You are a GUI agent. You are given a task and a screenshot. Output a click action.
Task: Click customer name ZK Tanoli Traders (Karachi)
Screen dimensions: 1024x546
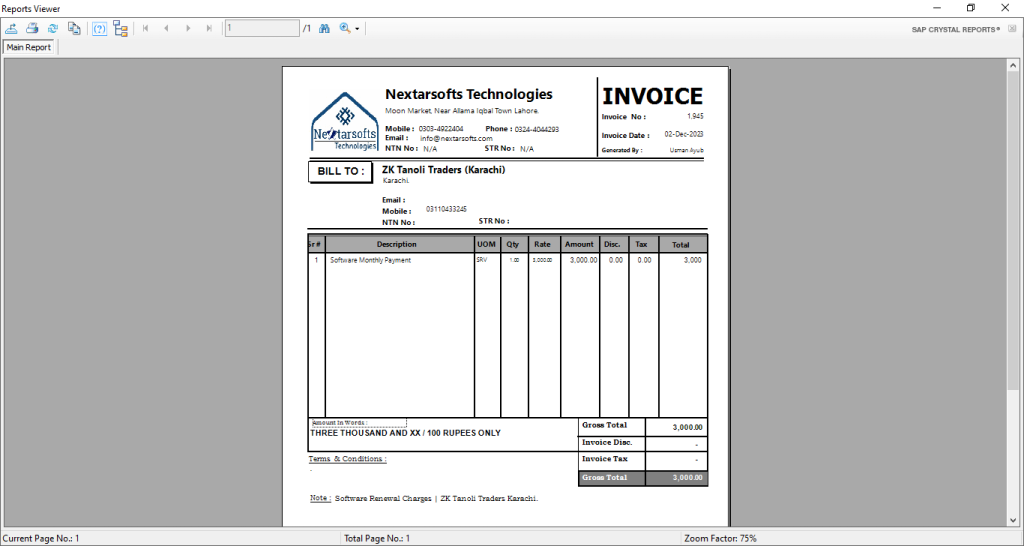click(x=443, y=170)
